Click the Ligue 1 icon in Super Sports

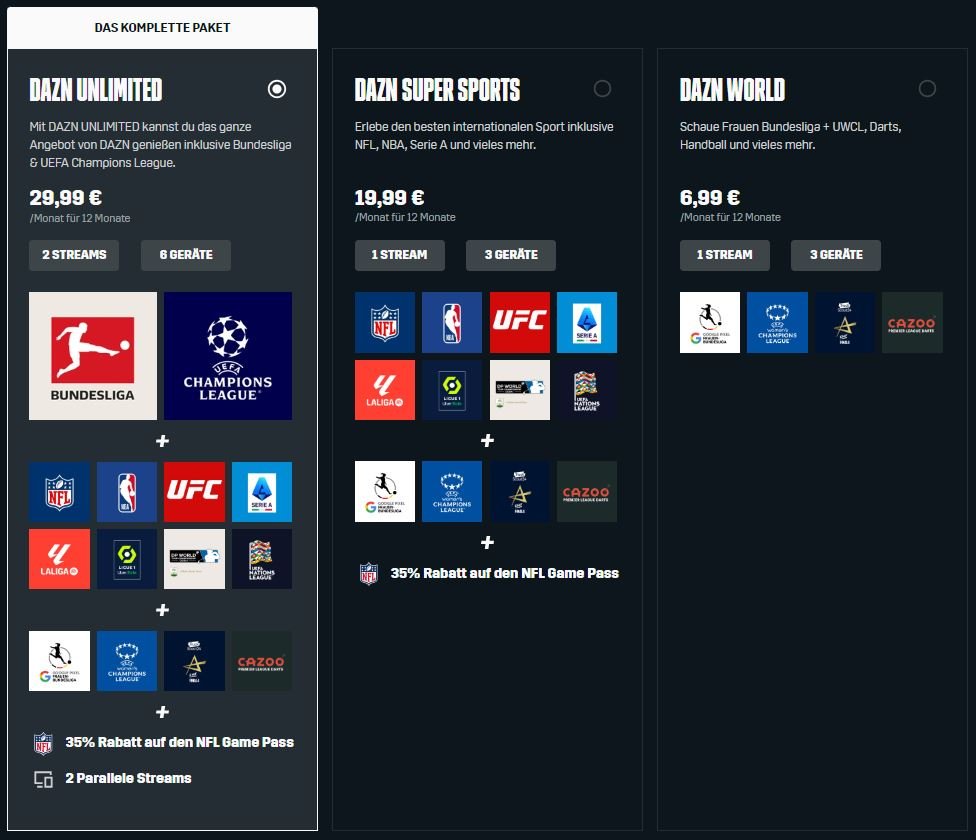coord(452,390)
